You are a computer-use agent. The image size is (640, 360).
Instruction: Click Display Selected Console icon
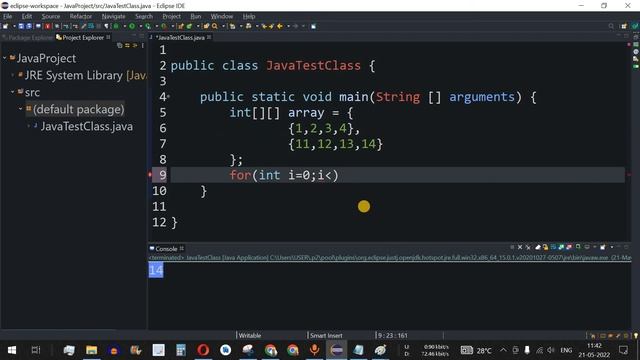click(x=587, y=247)
